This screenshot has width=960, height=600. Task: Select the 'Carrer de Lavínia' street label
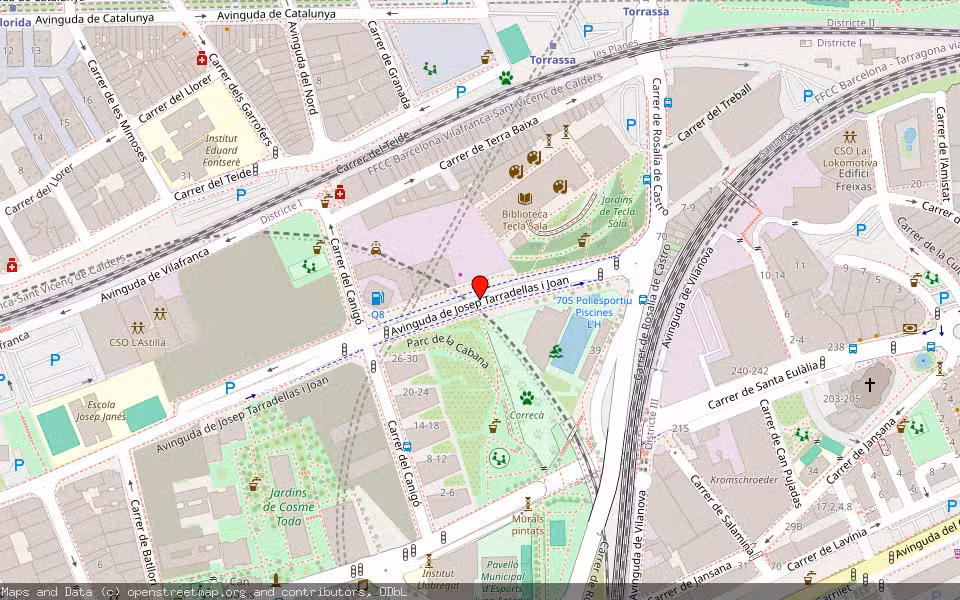tap(827, 549)
